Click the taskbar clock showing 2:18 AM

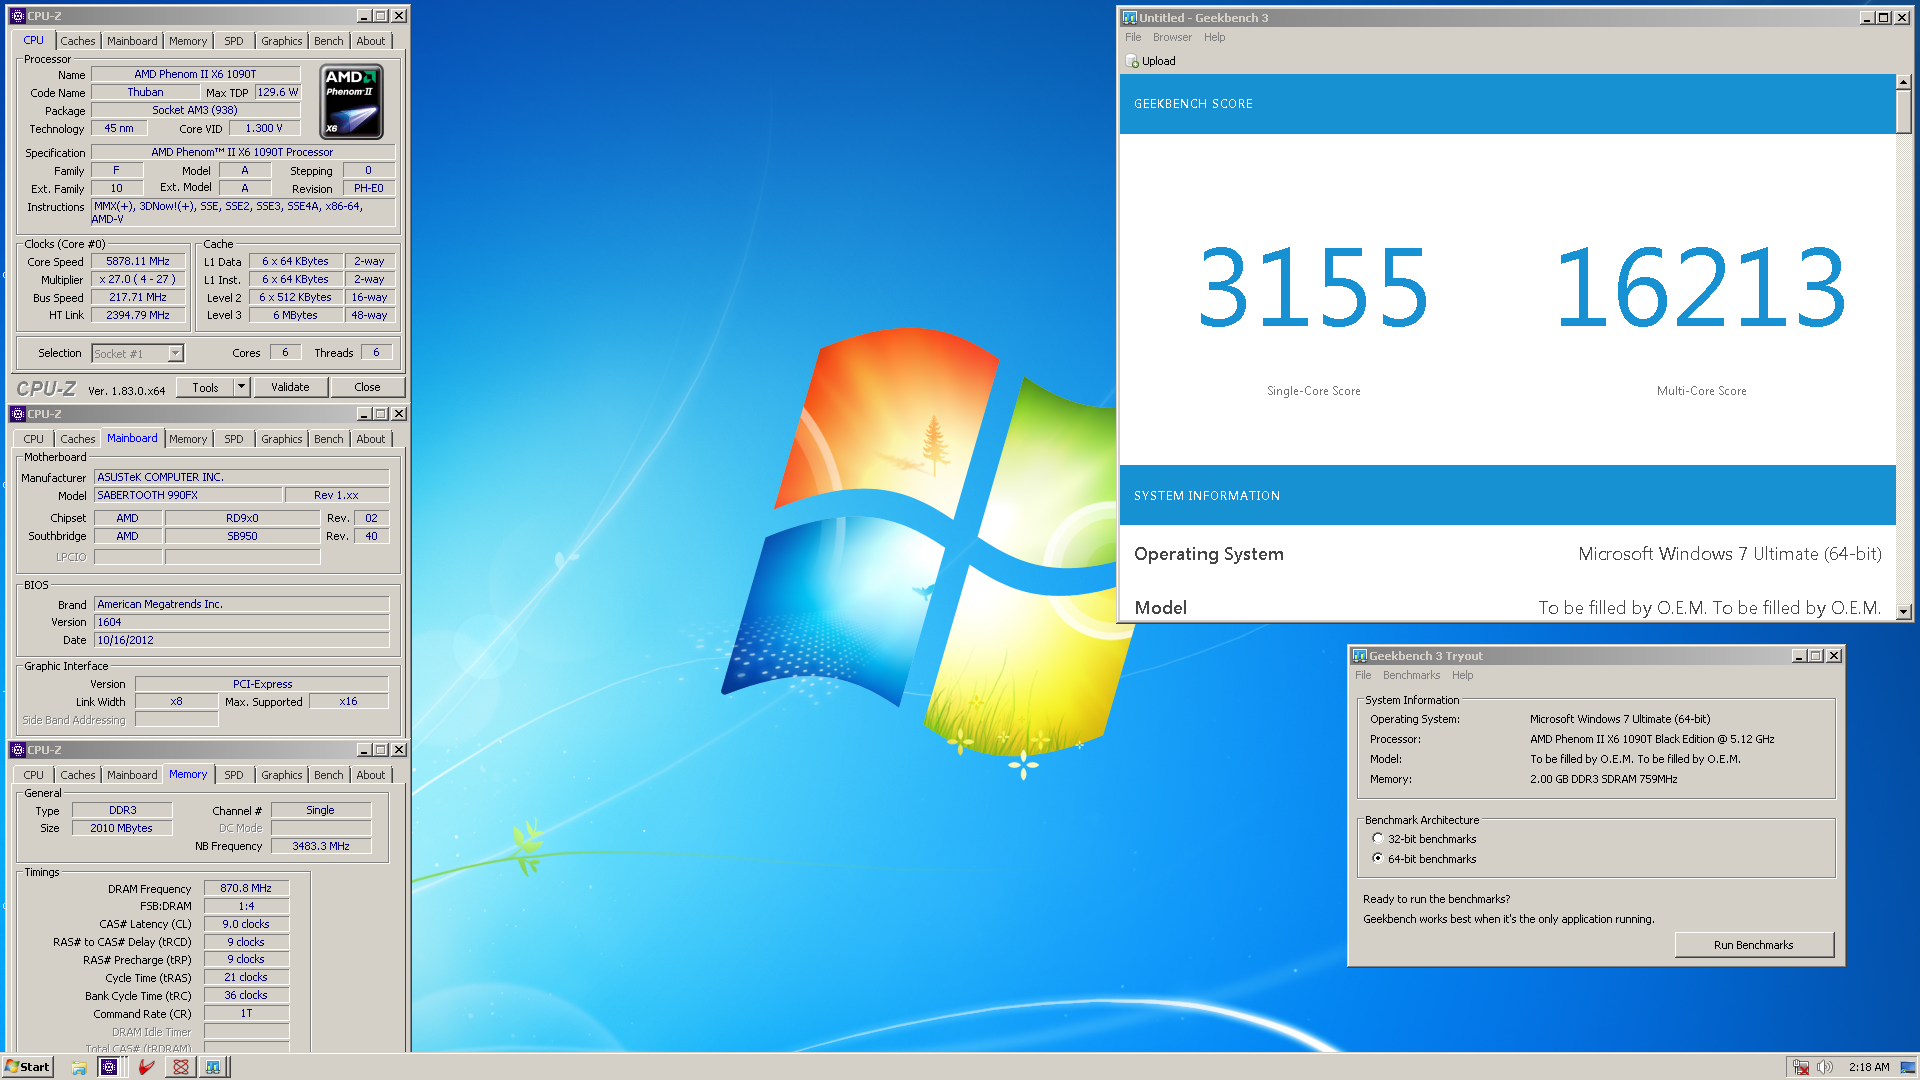1869,1067
